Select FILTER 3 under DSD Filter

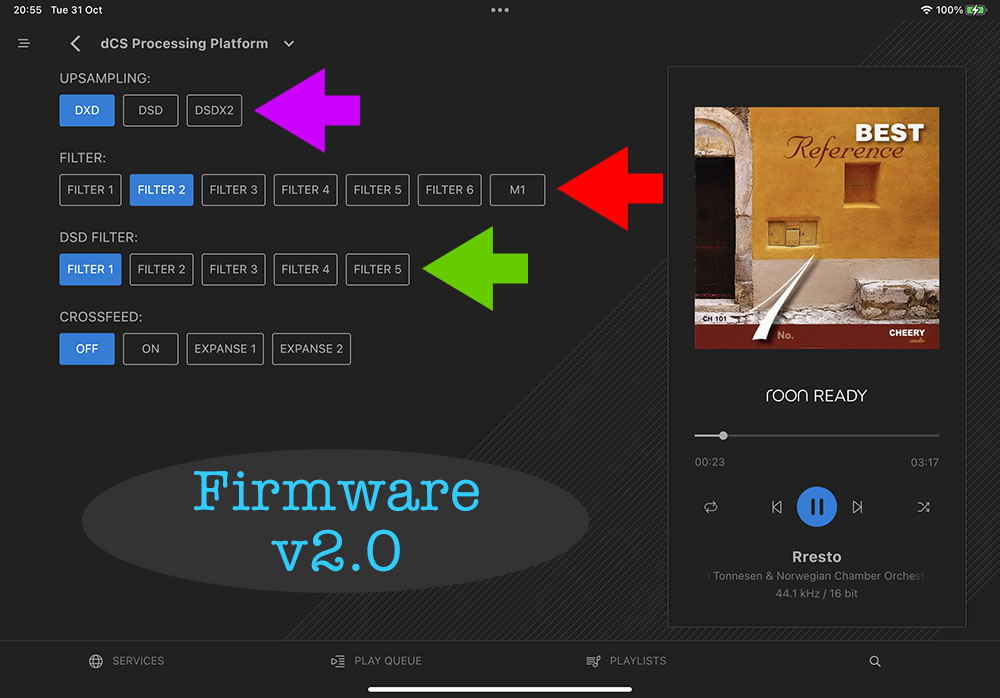pos(233,269)
